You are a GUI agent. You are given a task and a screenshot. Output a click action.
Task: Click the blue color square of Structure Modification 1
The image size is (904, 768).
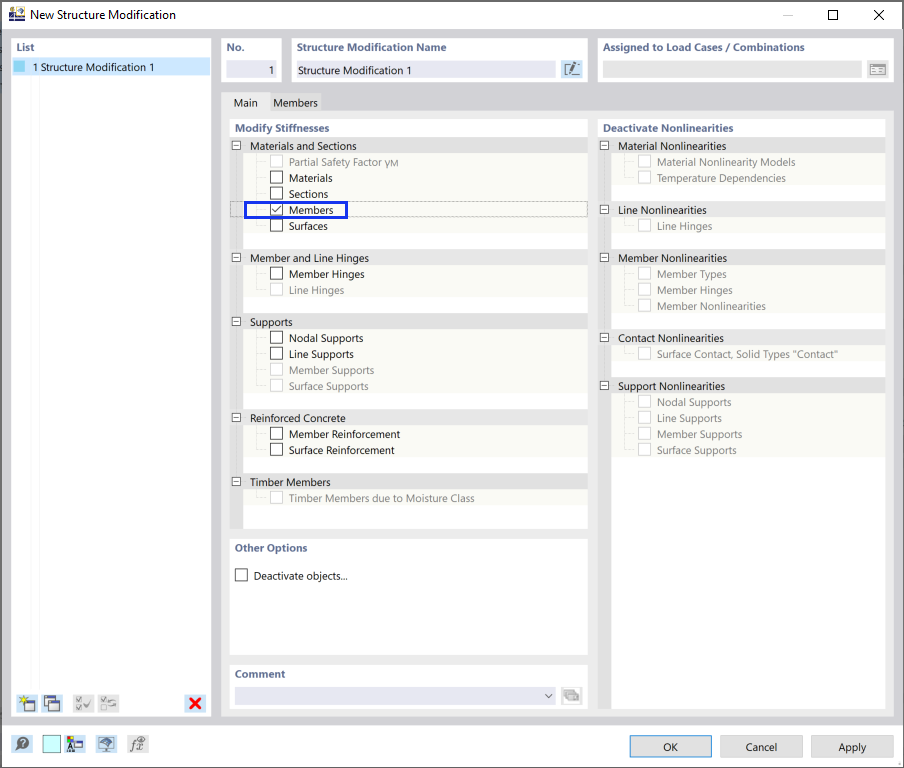point(20,67)
